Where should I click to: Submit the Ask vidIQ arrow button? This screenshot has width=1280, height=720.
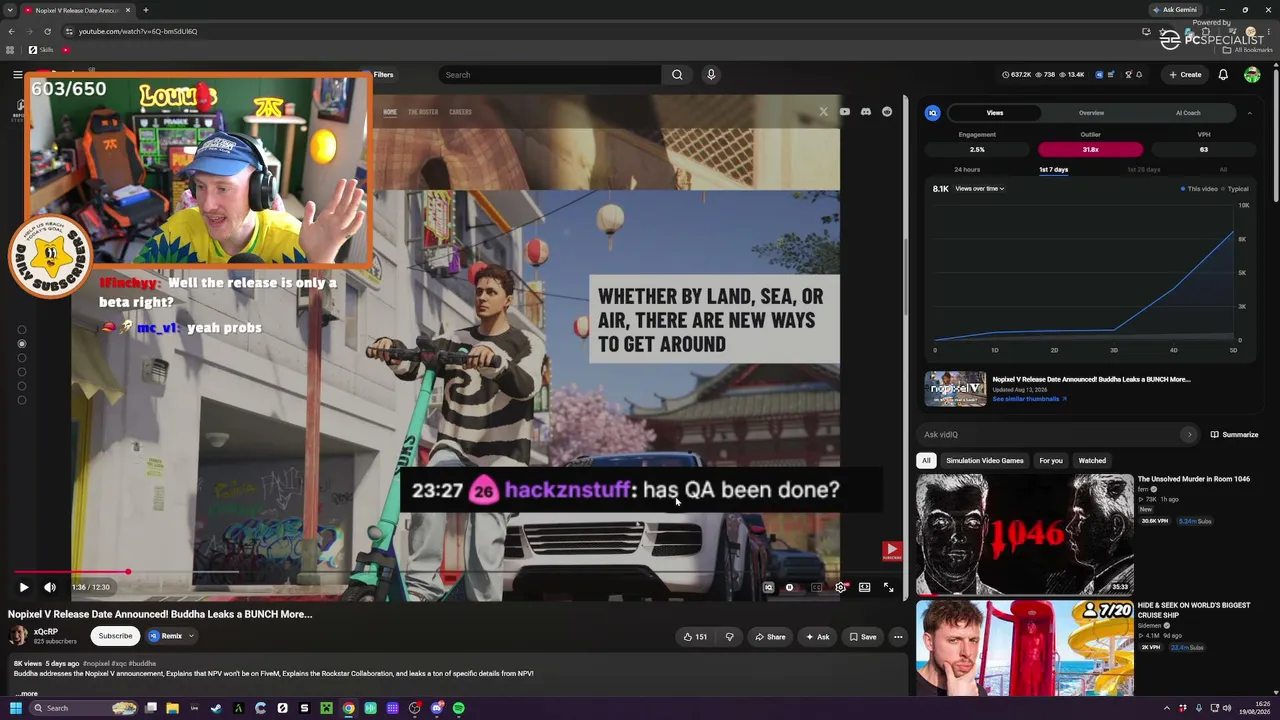[1189, 435]
